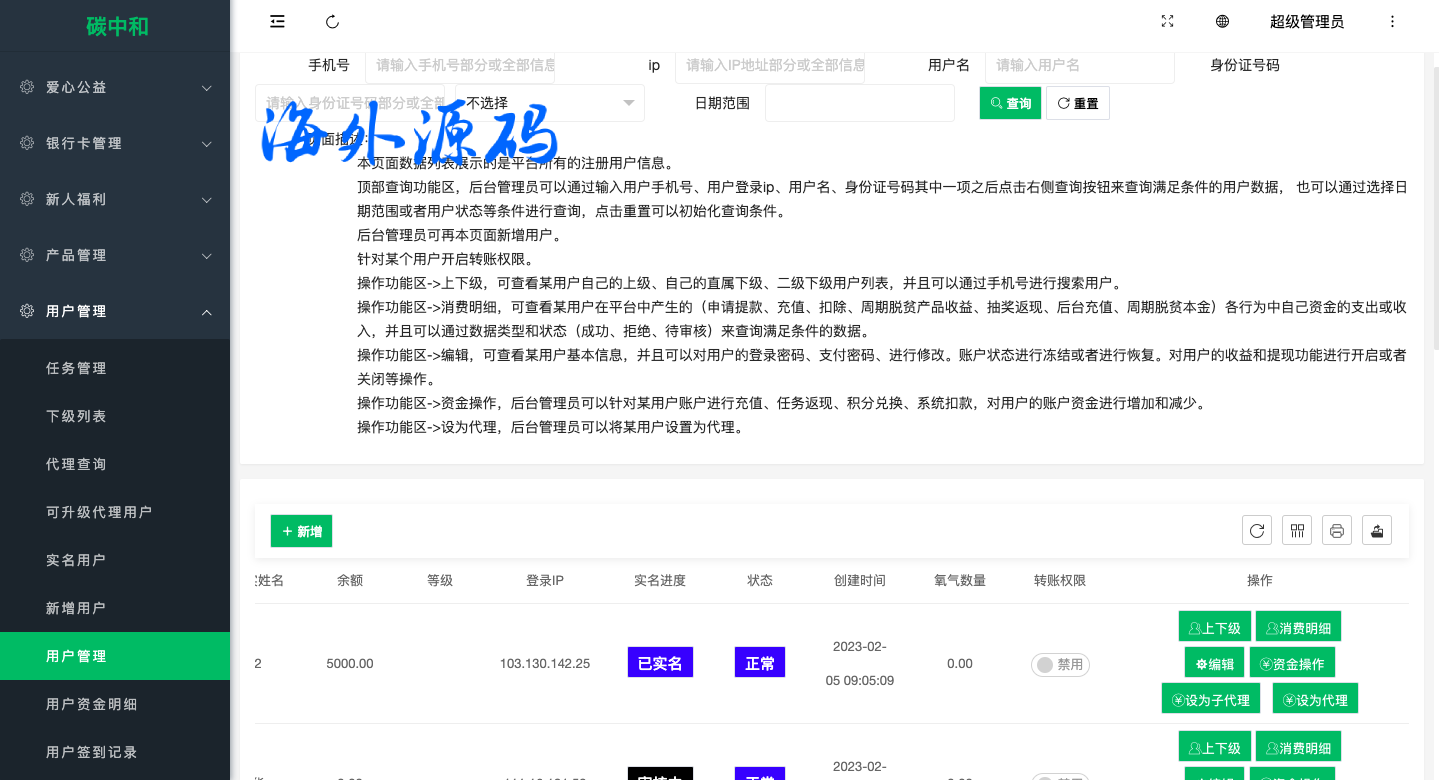
Task: Click the 日期范围 date range input field
Action: point(859,103)
